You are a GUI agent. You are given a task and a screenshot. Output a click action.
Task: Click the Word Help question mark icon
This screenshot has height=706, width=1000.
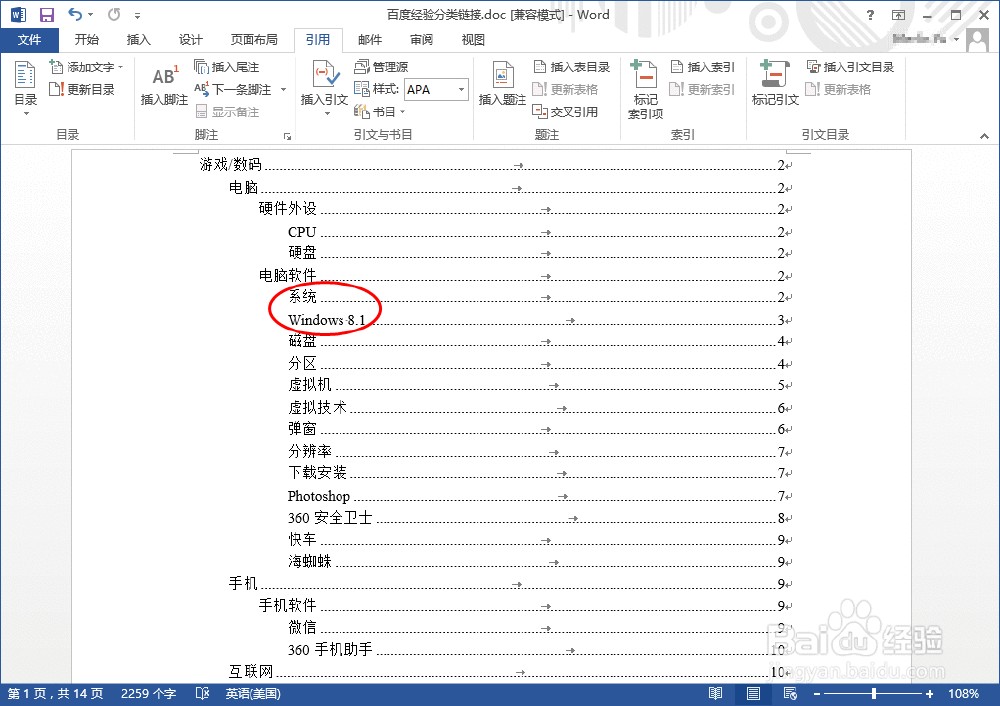click(x=871, y=15)
